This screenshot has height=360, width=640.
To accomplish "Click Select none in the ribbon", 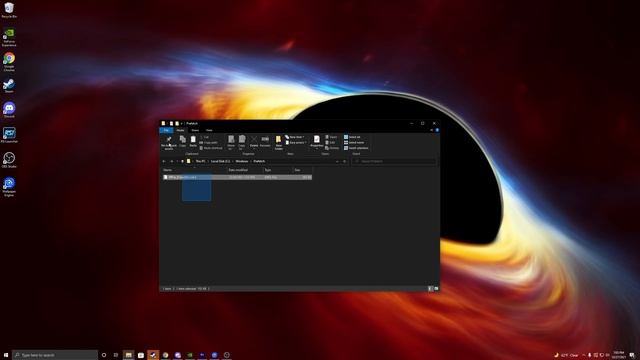I will 354,142.
